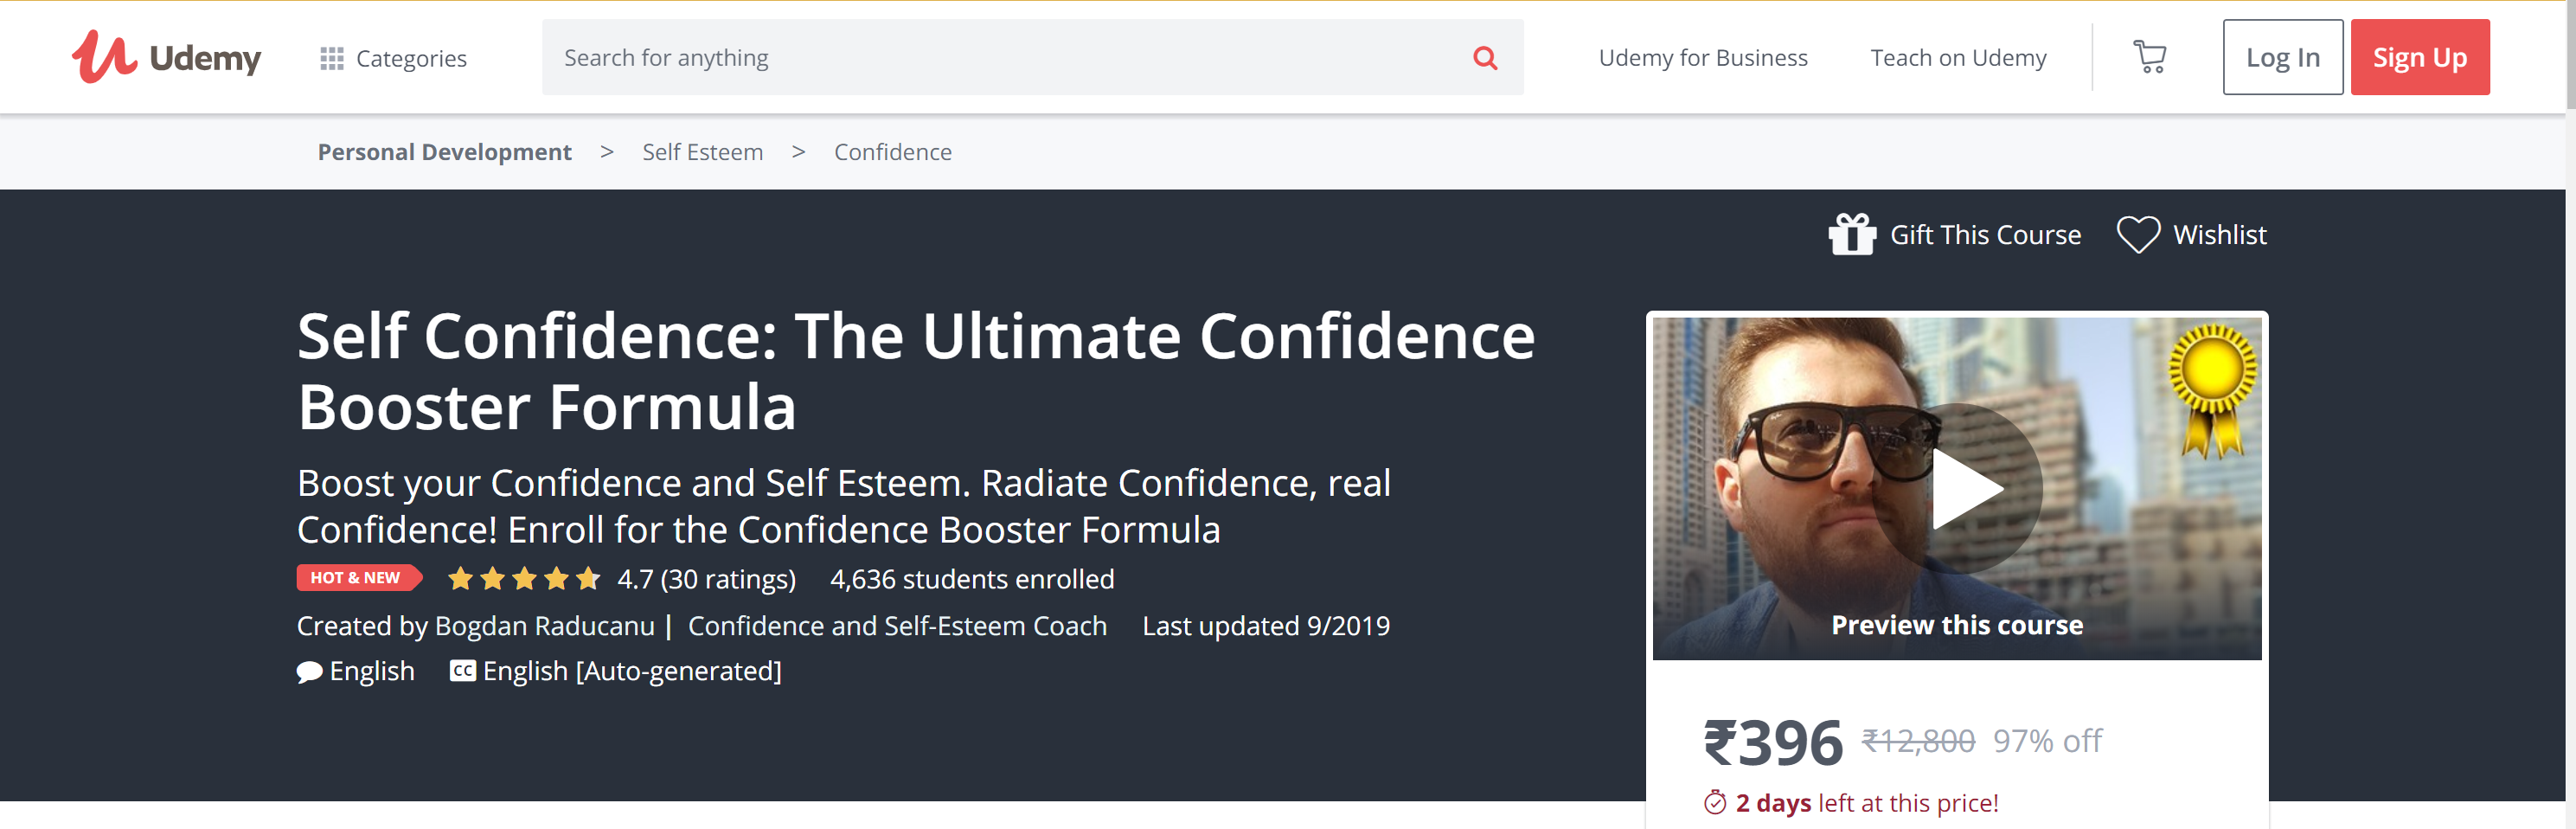Open instructor Bogdan Raducanu's profile

pos(544,626)
